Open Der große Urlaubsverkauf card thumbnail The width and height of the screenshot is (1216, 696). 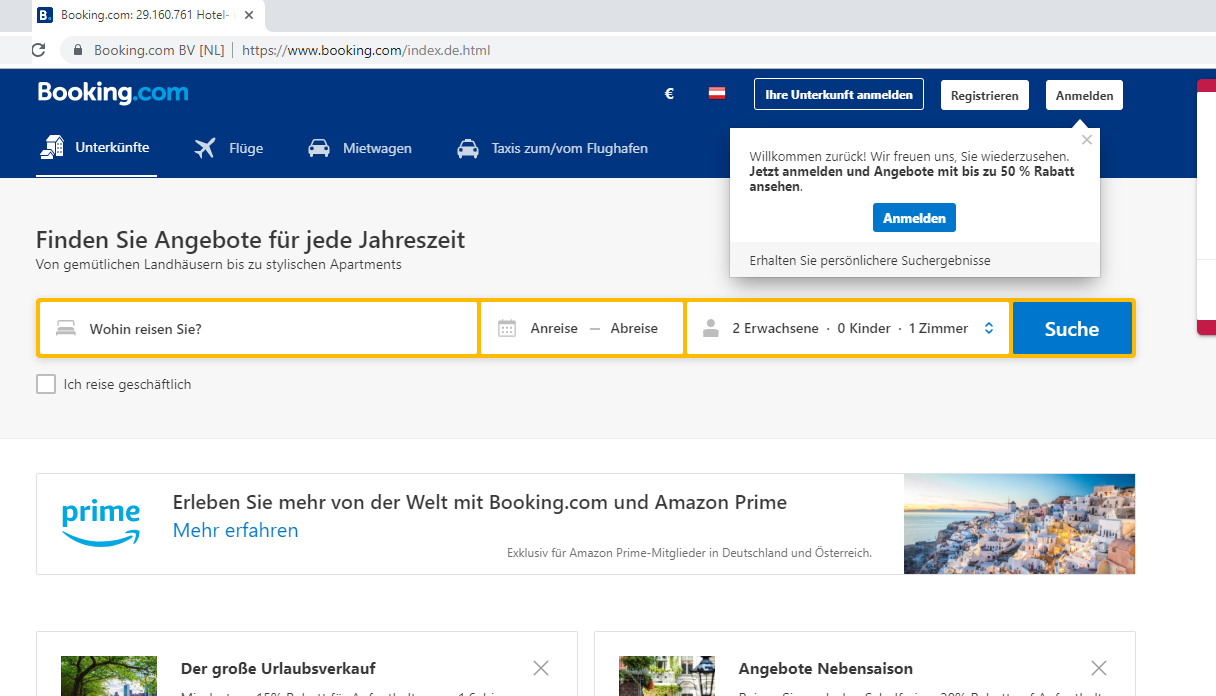[109, 676]
